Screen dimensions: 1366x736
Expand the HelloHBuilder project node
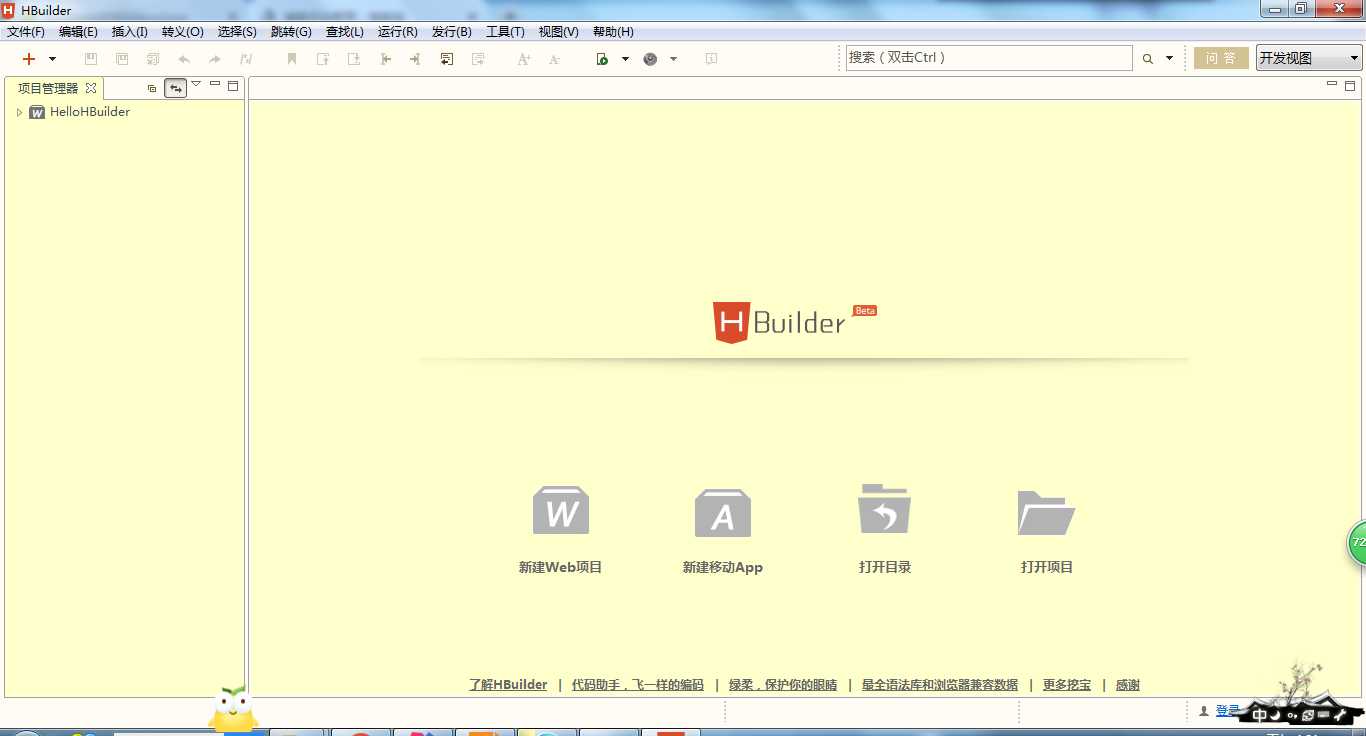coord(19,112)
